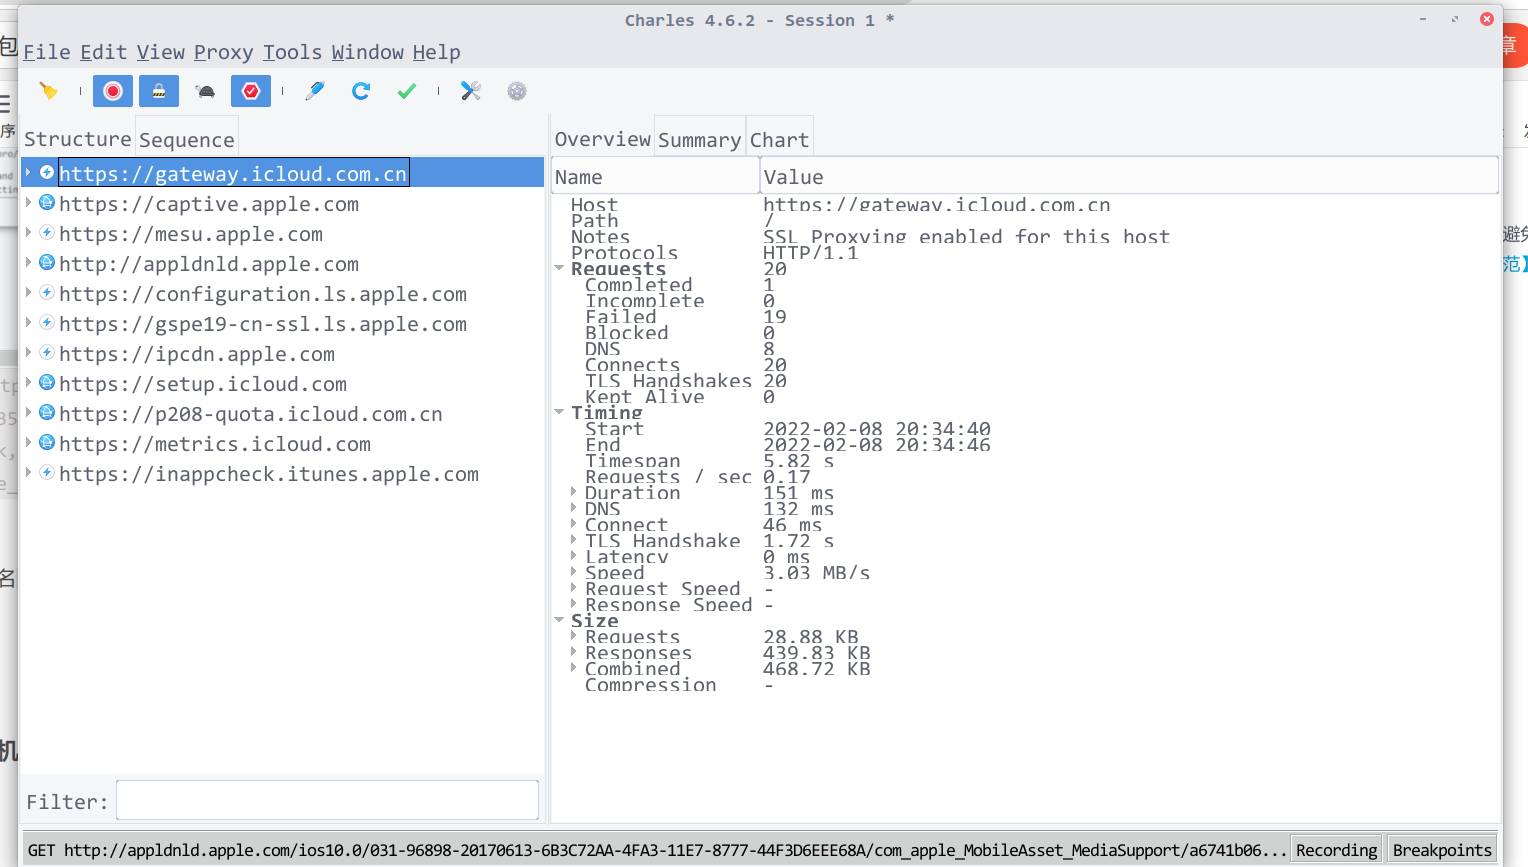Open the Help menu
This screenshot has width=1528, height=867.
(437, 52)
